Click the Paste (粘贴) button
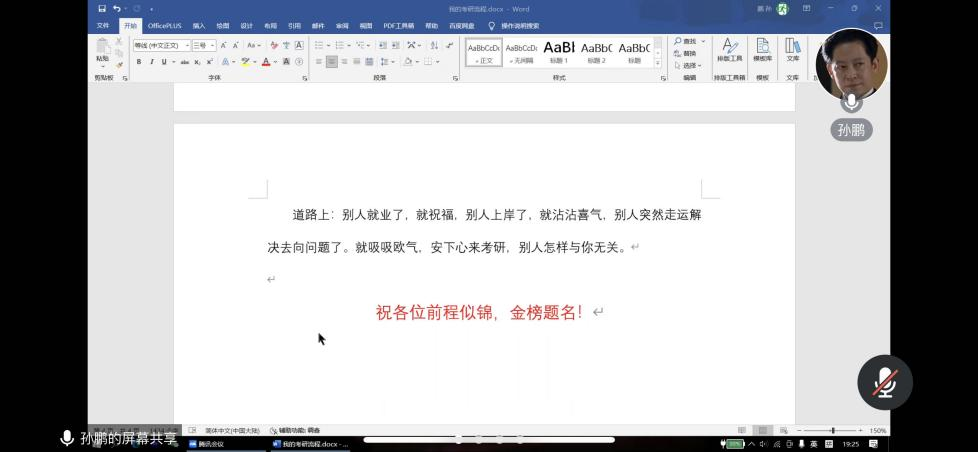Screen dimensions: 978x452 tap(103, 52)
